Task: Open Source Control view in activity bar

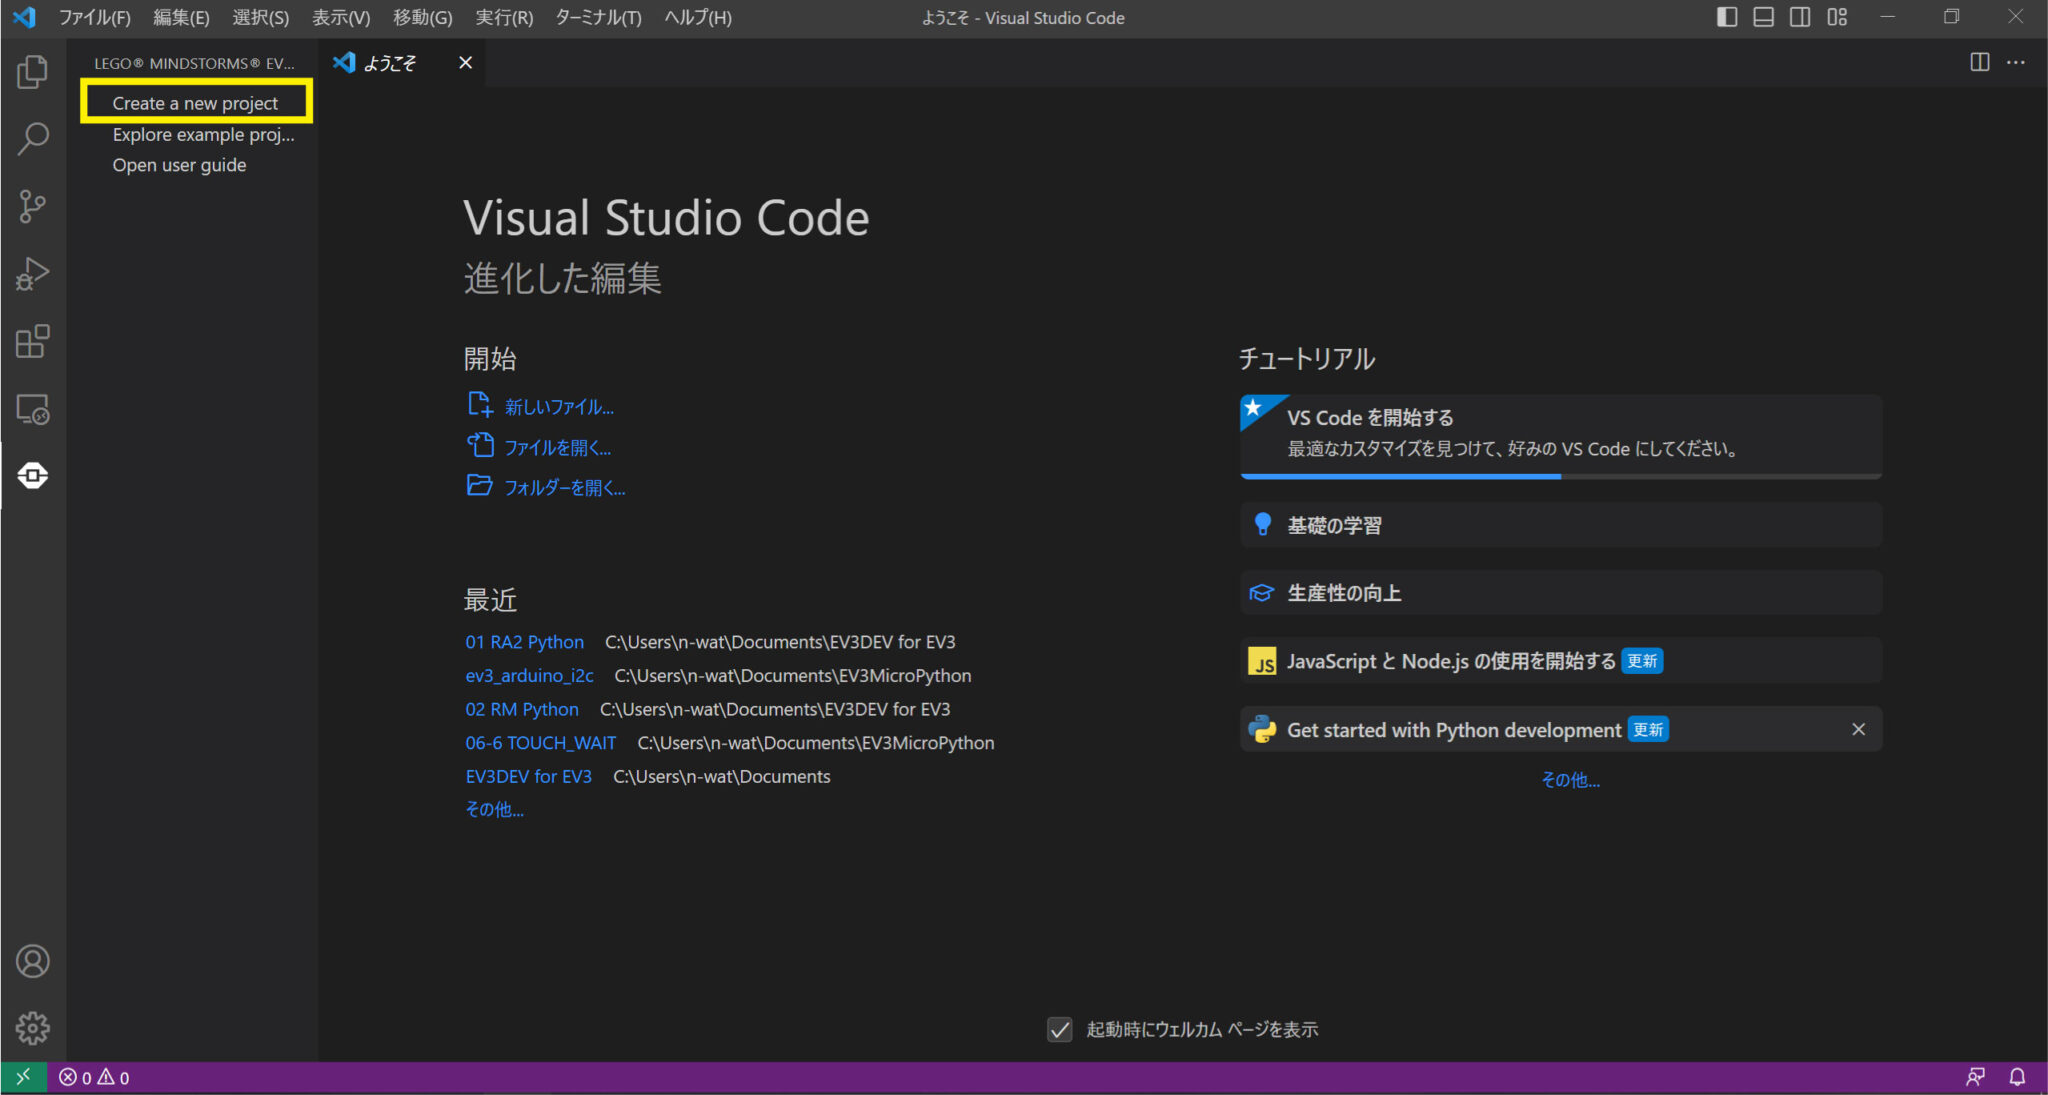Action: 33,206
